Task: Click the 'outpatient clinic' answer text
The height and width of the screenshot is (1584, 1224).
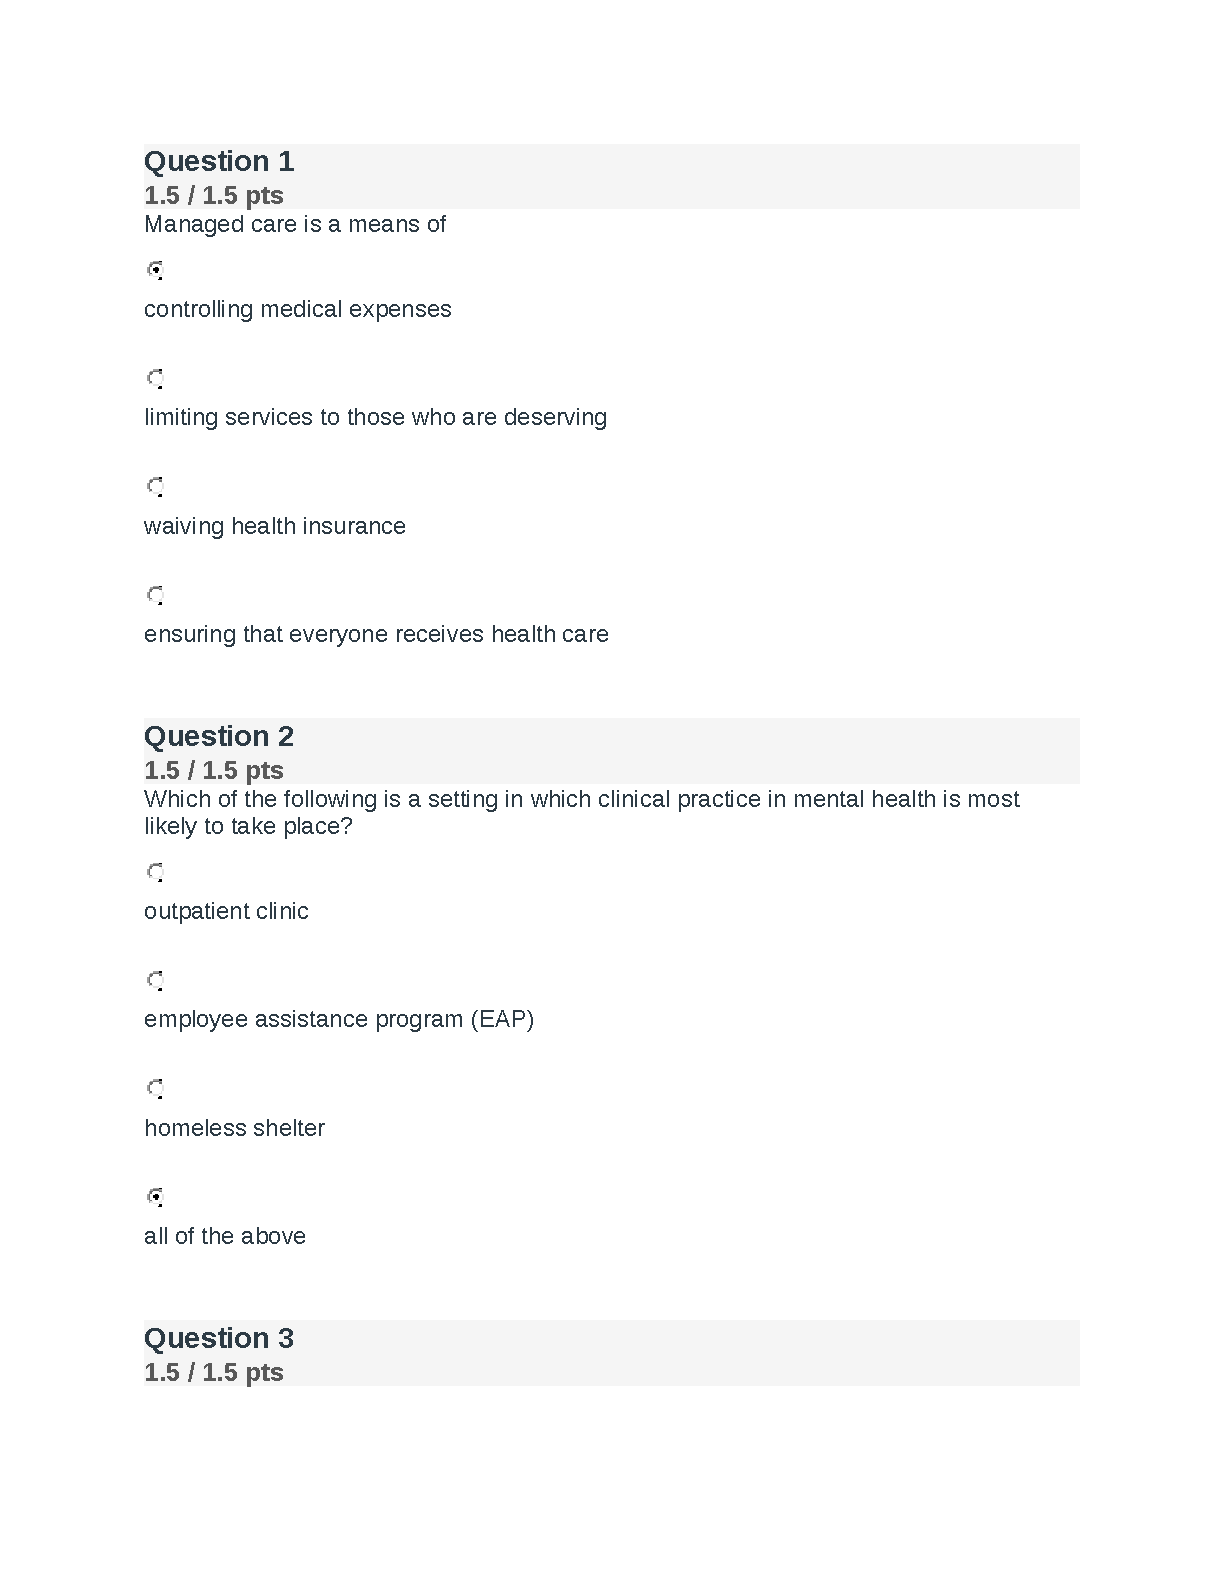Action: click(226, 911)
